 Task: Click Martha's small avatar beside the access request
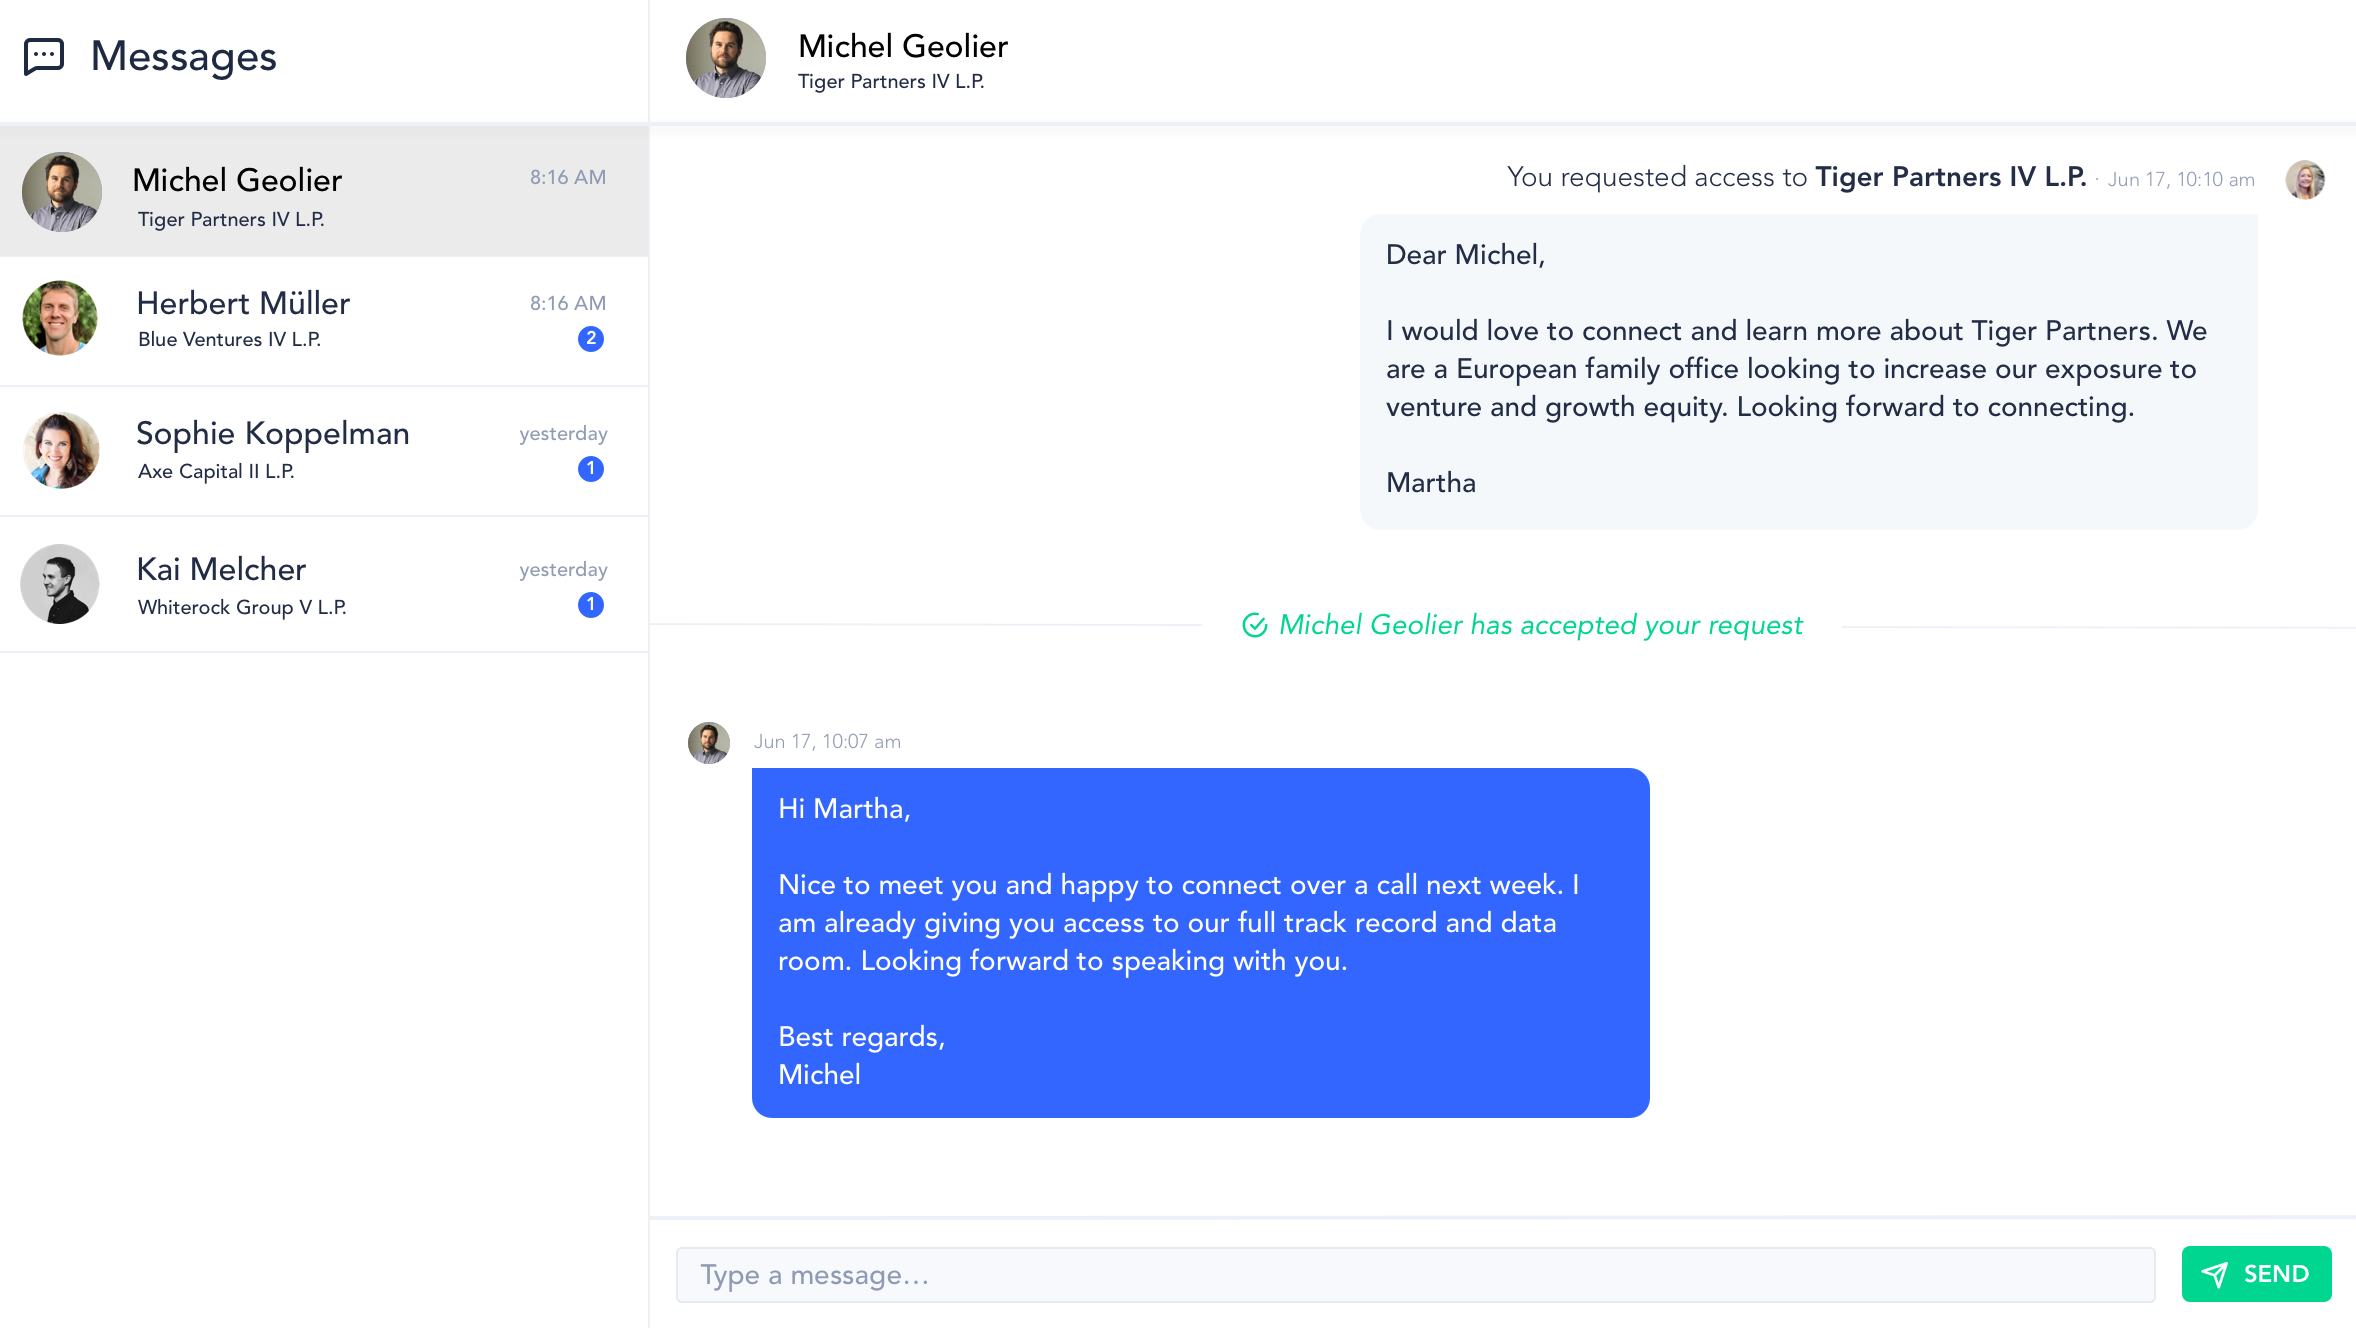[x=2305, y=180]
